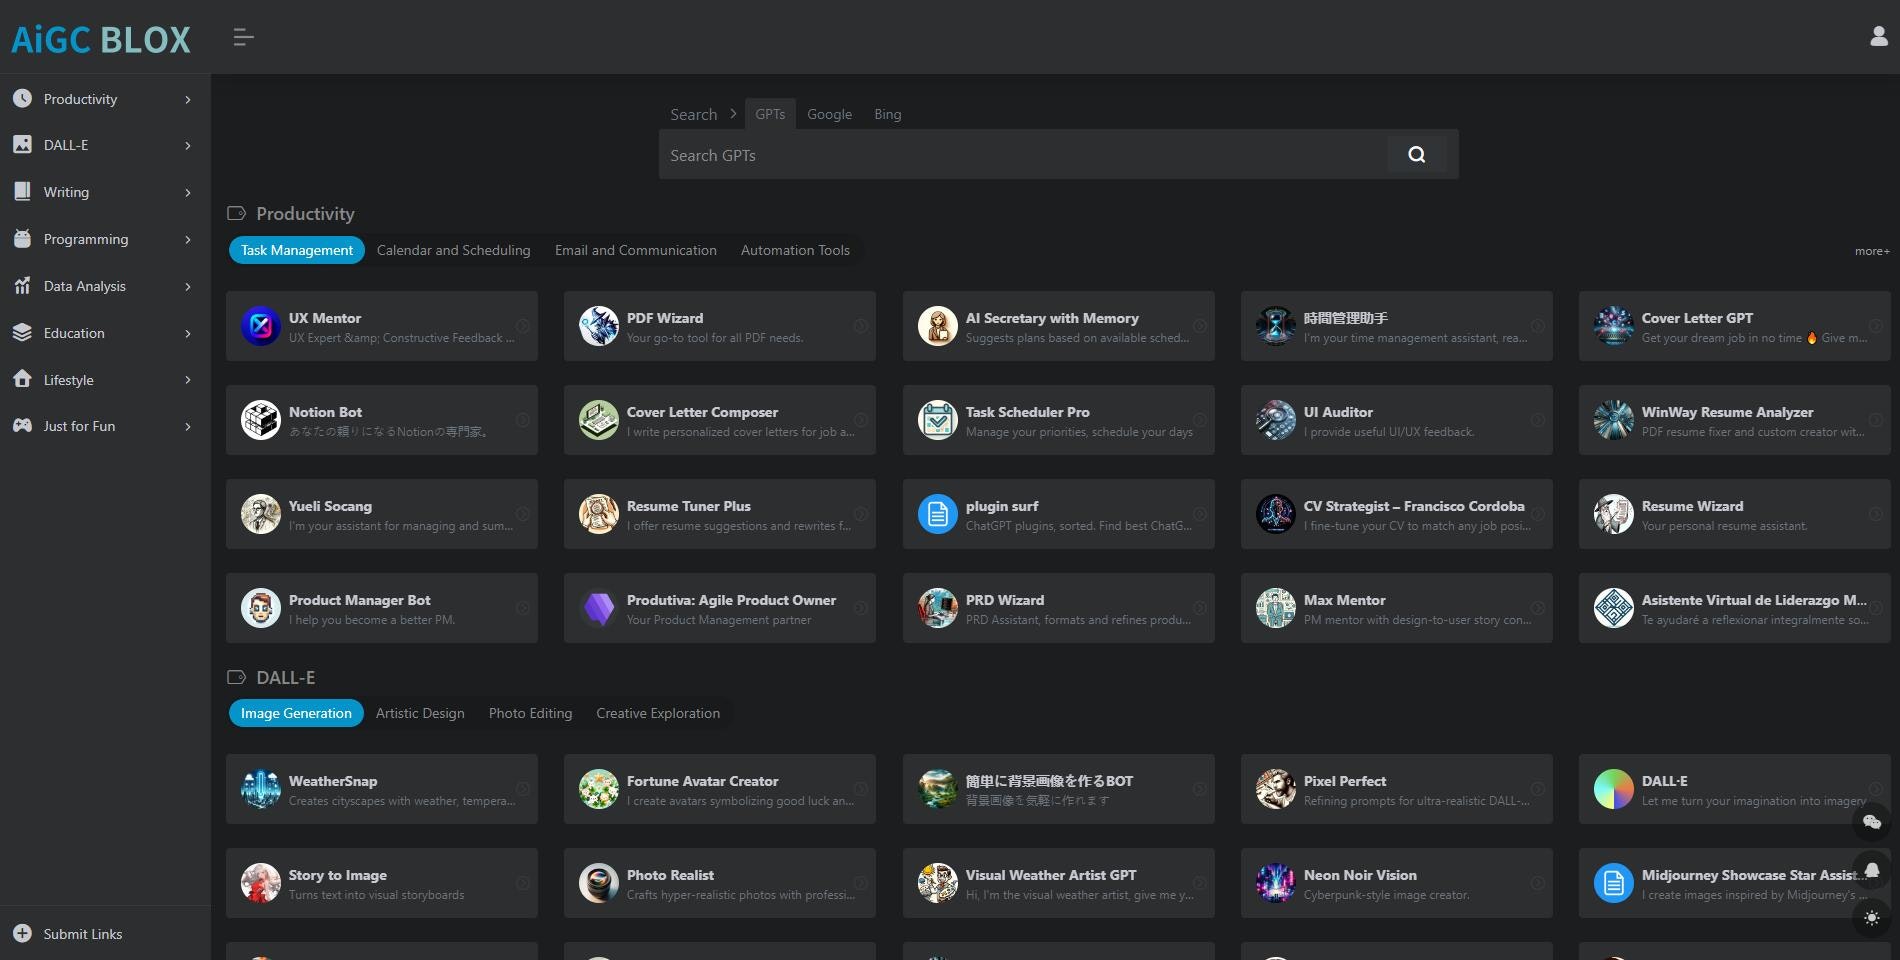
Task: Switch search to the Bing tab
Action: click(887, 114)
